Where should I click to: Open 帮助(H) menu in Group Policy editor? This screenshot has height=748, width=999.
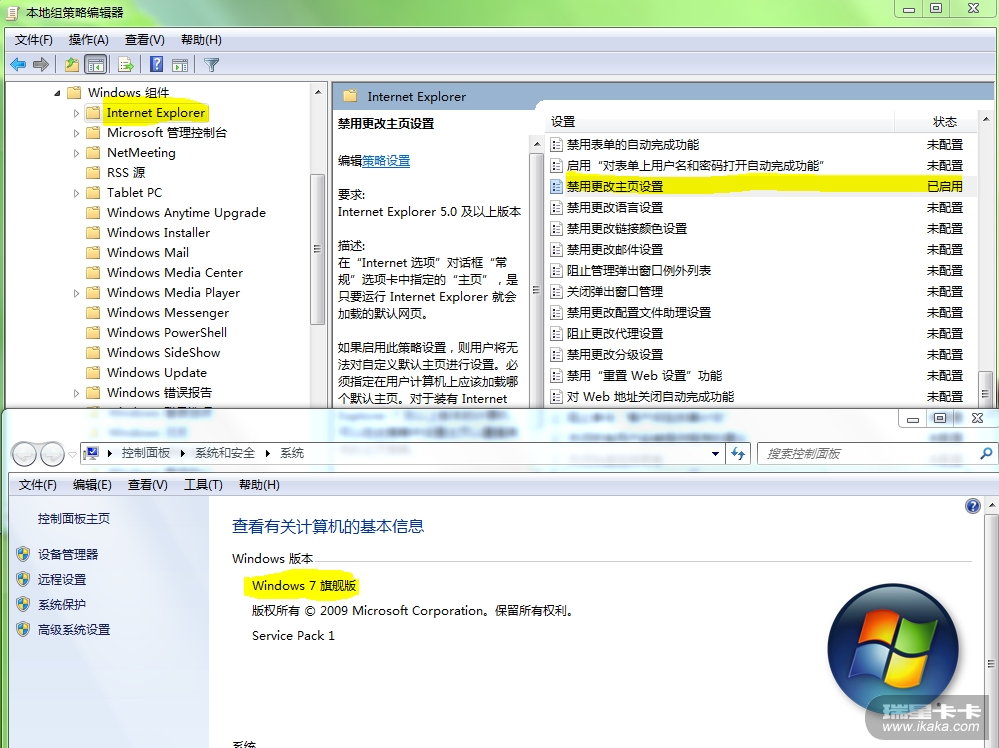point(201,40)
